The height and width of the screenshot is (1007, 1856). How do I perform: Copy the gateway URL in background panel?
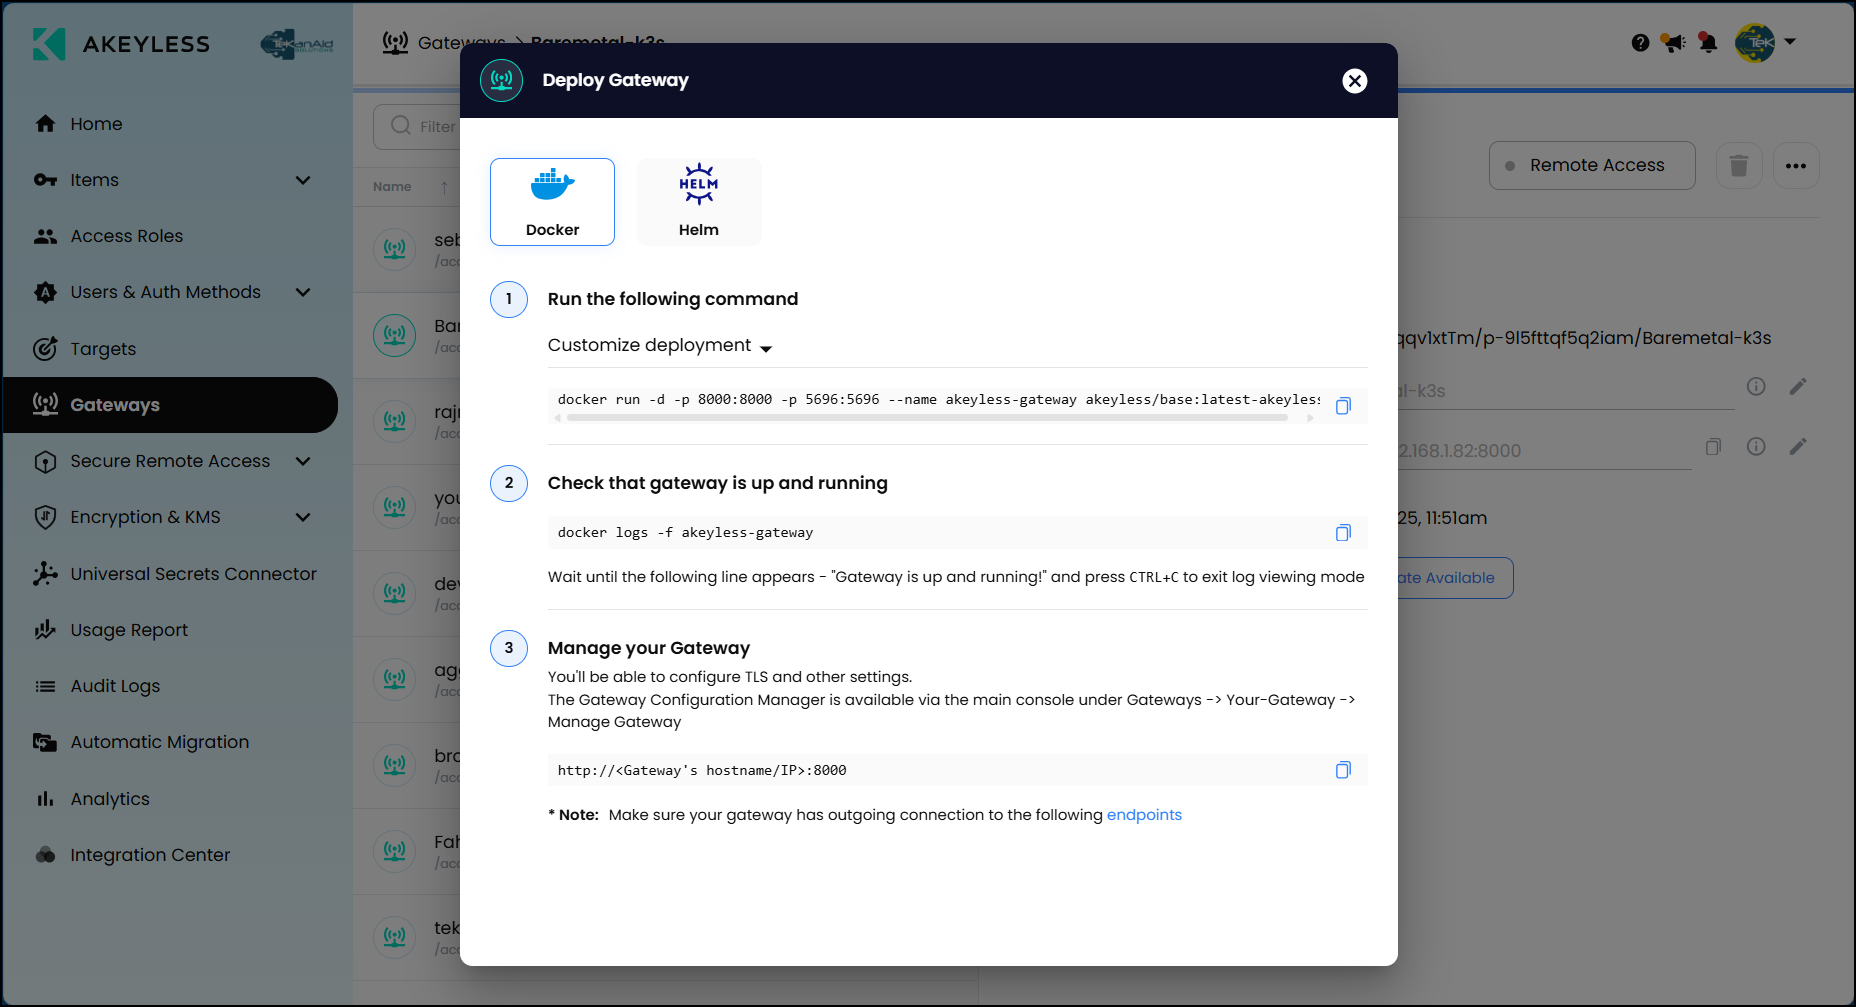click(1713, 447)
